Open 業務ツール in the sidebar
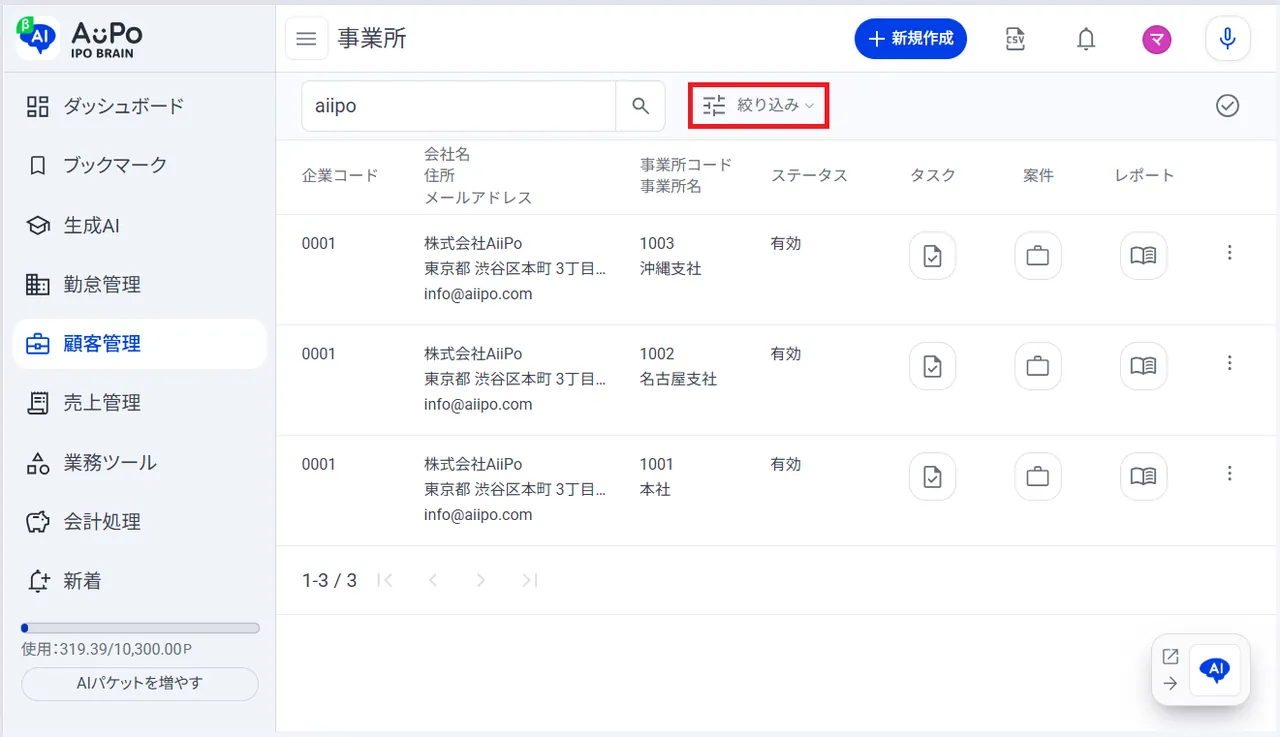 [x=139, y=463]
